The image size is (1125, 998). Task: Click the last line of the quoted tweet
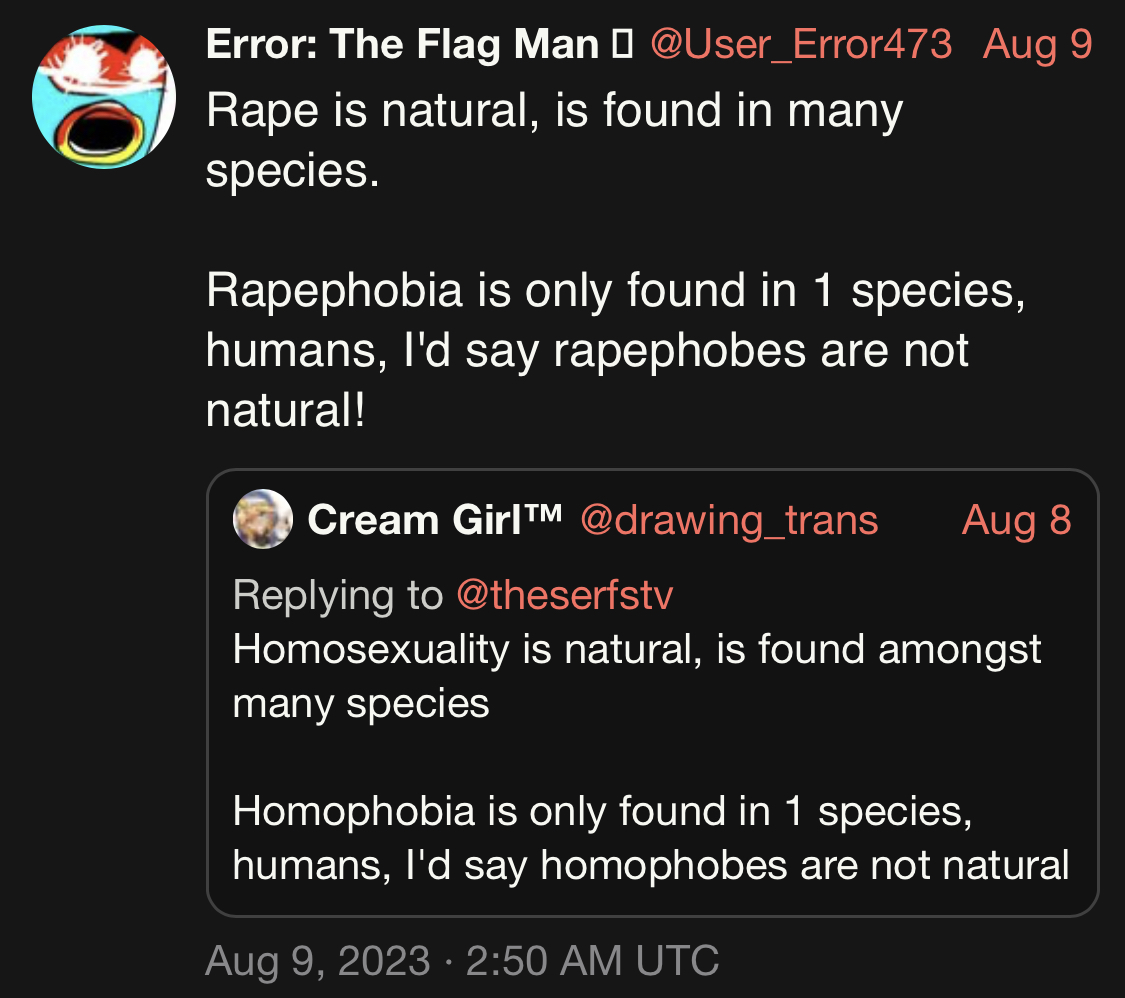[x=650, y=864]
